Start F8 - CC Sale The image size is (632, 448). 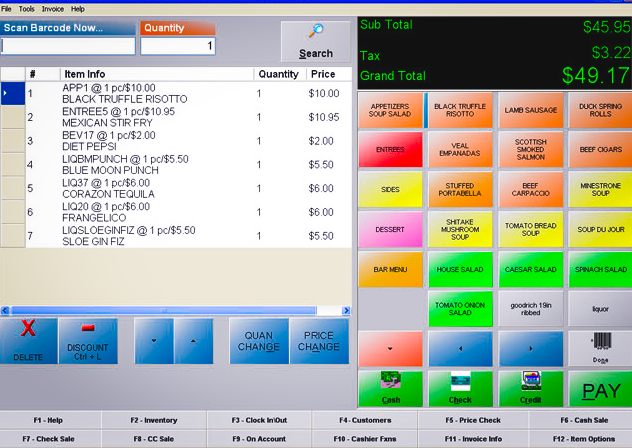(154, 439)
